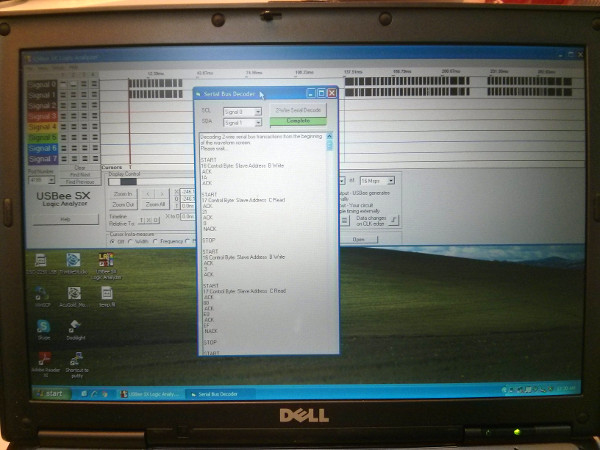
Task: Expand the sample rate dropdown
Action: click(x=390, y=180)
